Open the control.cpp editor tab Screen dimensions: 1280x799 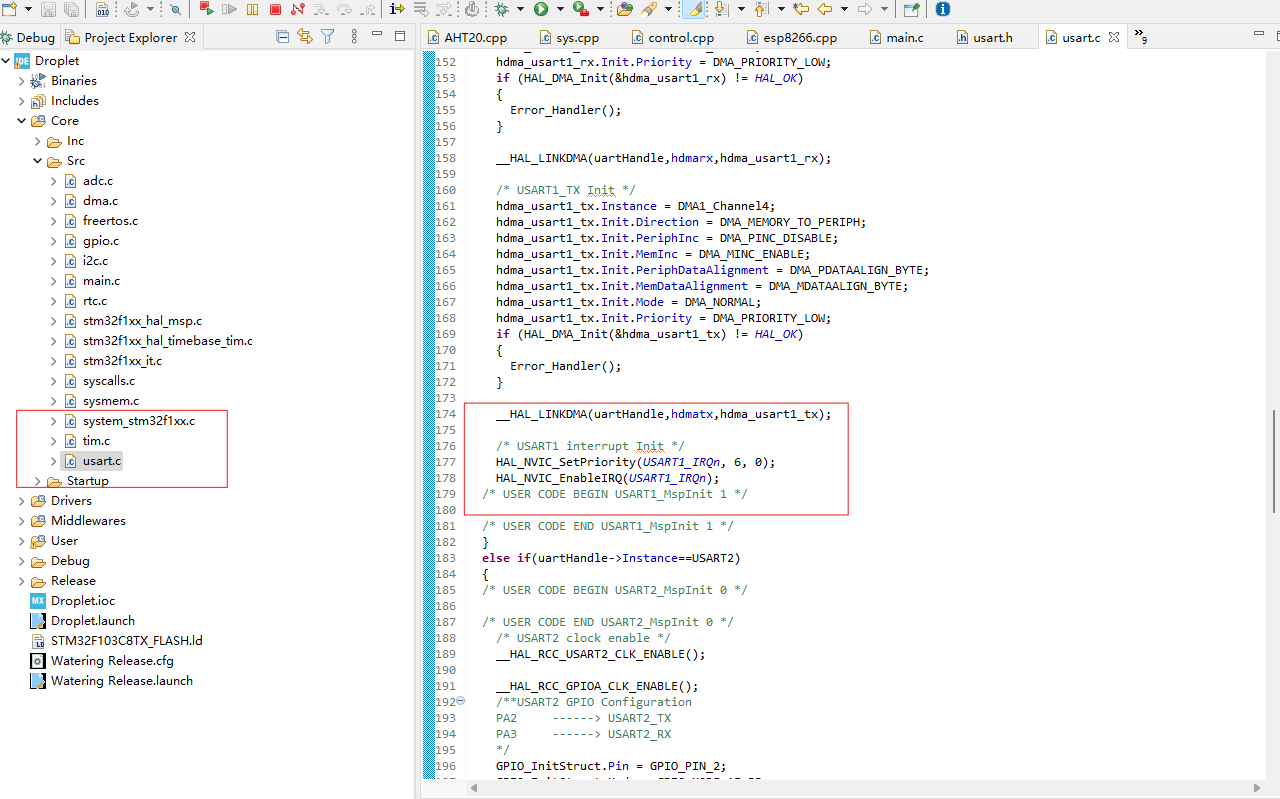673,37
